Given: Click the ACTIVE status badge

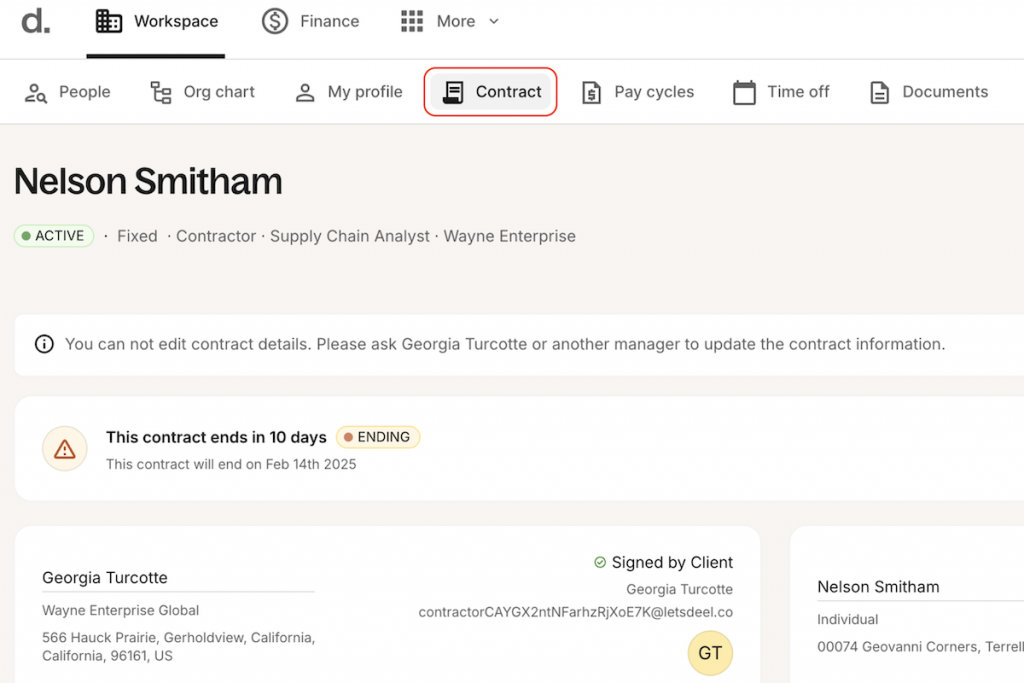Looking at the screenshot, I should tap(54, 236).
